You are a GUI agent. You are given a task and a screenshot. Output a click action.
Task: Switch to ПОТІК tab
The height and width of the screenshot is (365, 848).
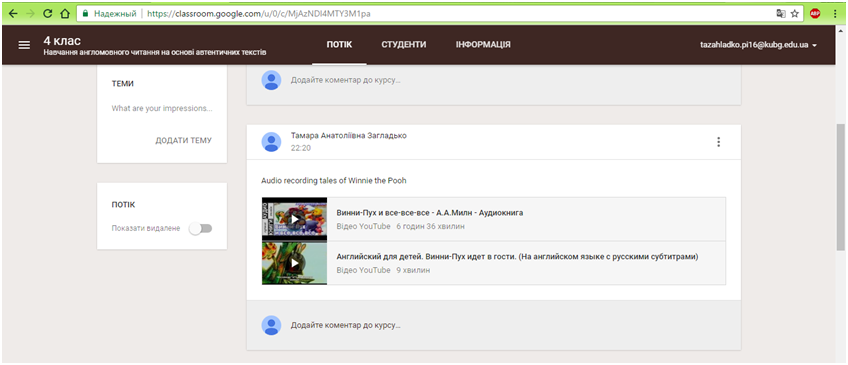coord(340,45)
